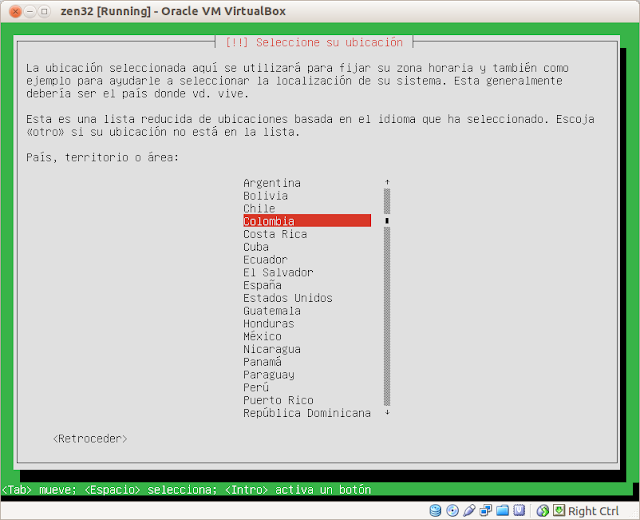
Task: Choose Puerto Rico in the list
Action: [307, 400]
